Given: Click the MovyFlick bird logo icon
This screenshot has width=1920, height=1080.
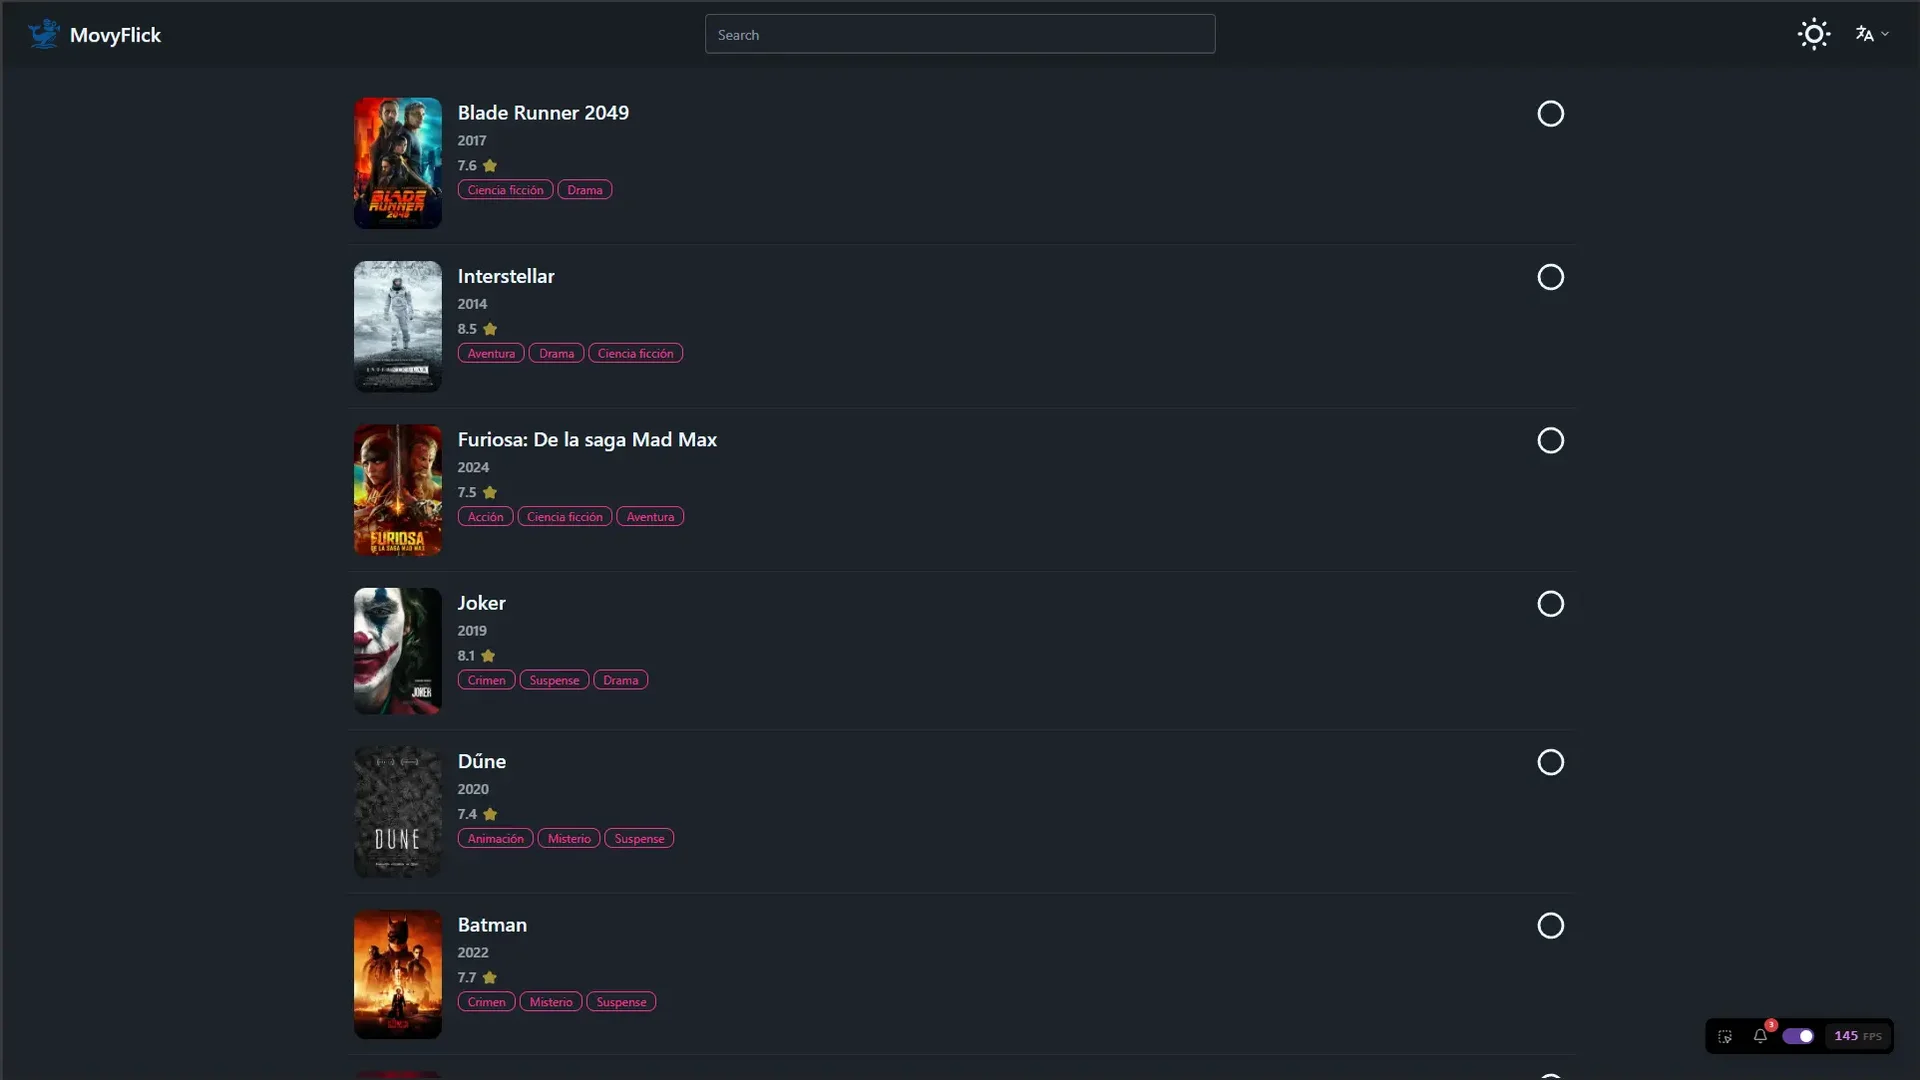Looking at the screenshot, I should (x=43, y=34).
